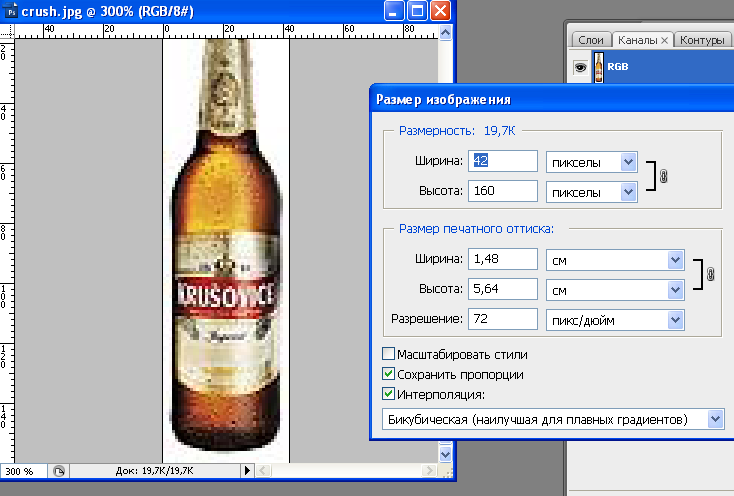Click Док: 19,7K/19,7K status text
The width and height of the screenshot is (734, 496).
(154, 471)
